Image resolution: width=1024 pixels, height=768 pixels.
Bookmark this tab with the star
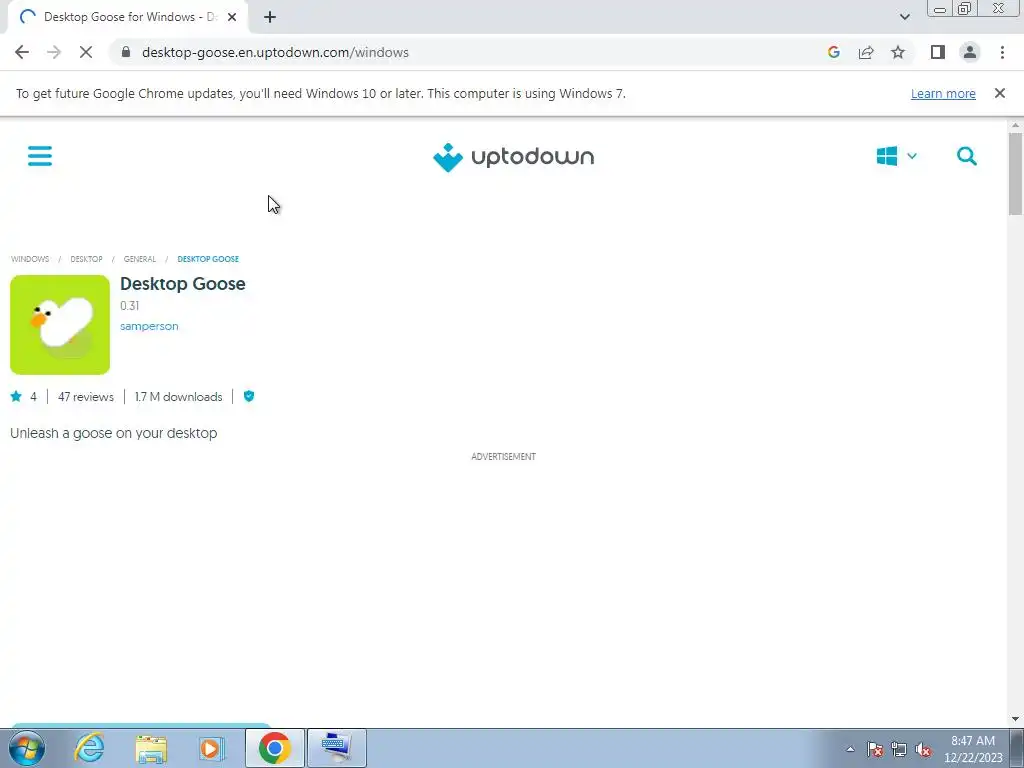(x=898, y=52)
